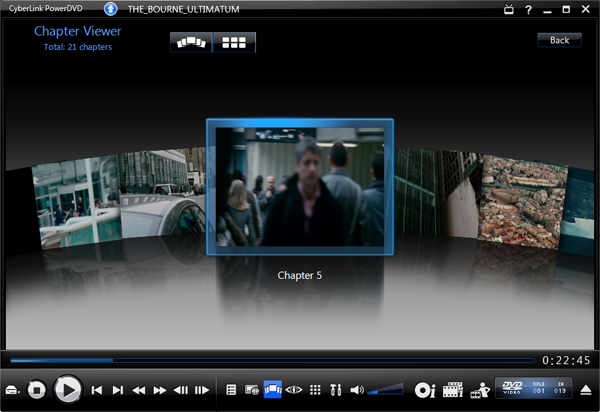The height and width of the screenshot is (412, 600).
Task: Step forward one frame
Action: coord(202,390)
